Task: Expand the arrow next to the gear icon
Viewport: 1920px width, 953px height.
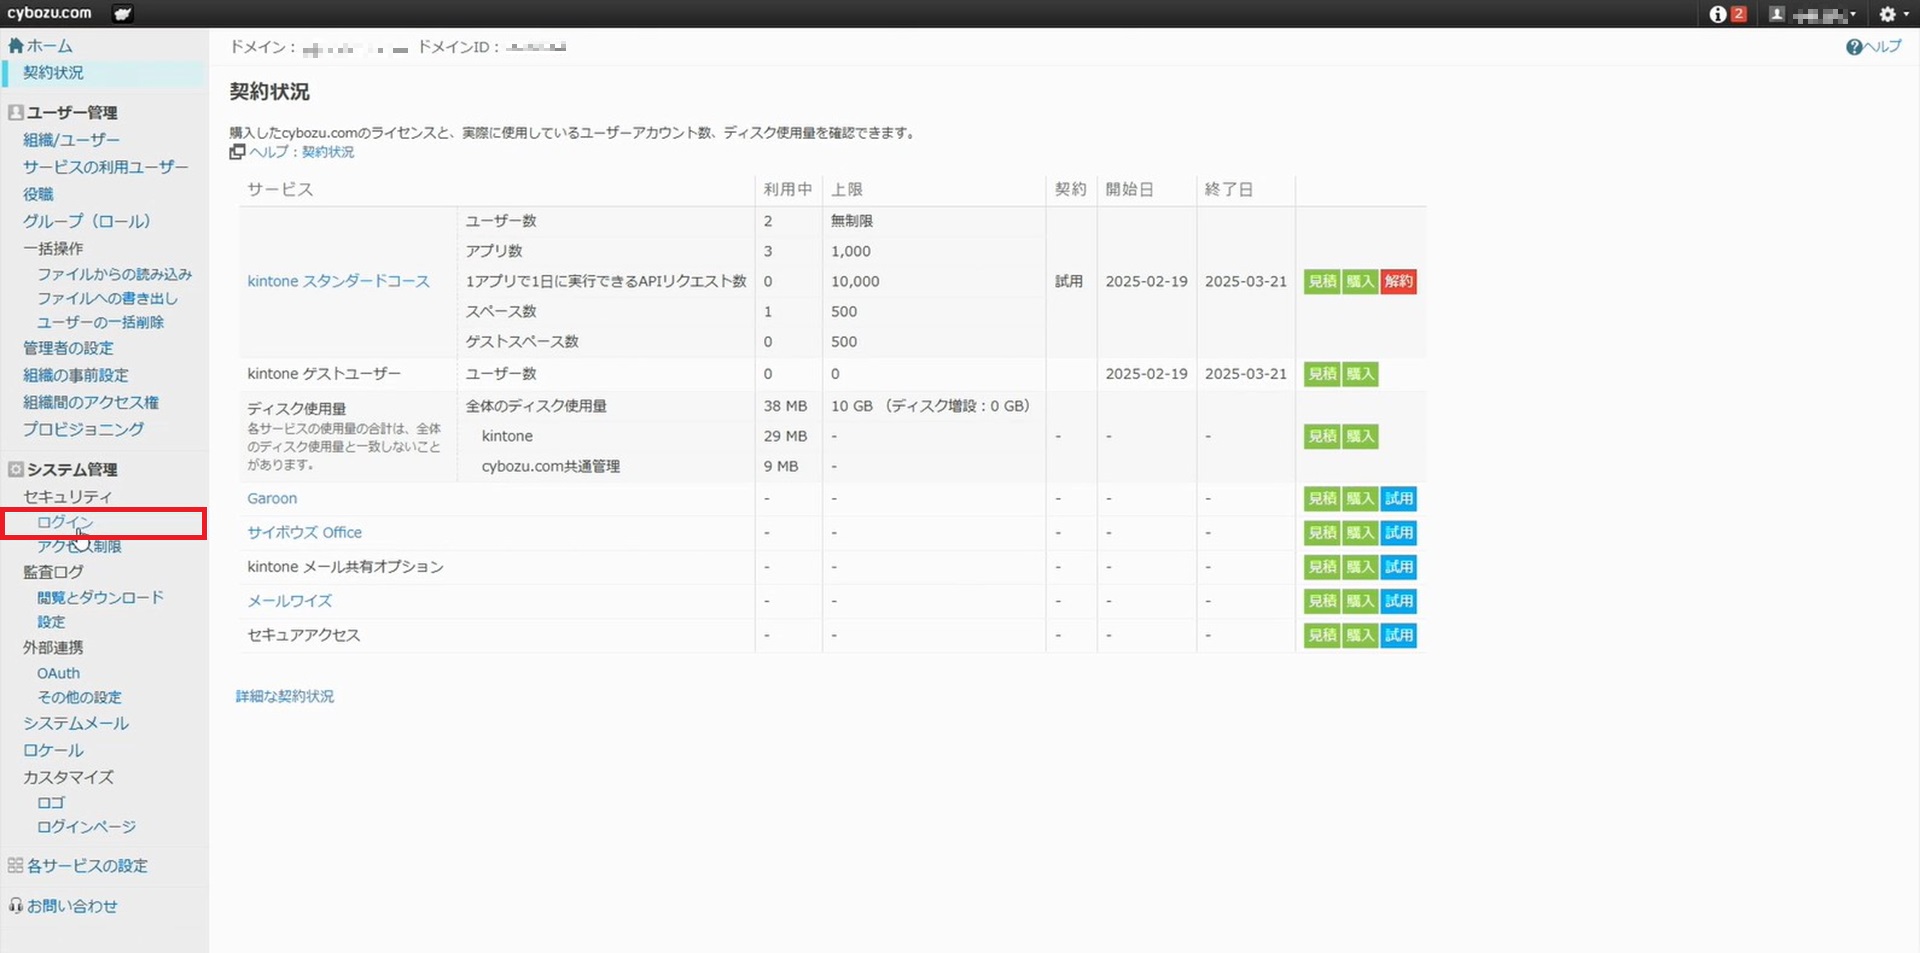Action: pos(1906,15)
